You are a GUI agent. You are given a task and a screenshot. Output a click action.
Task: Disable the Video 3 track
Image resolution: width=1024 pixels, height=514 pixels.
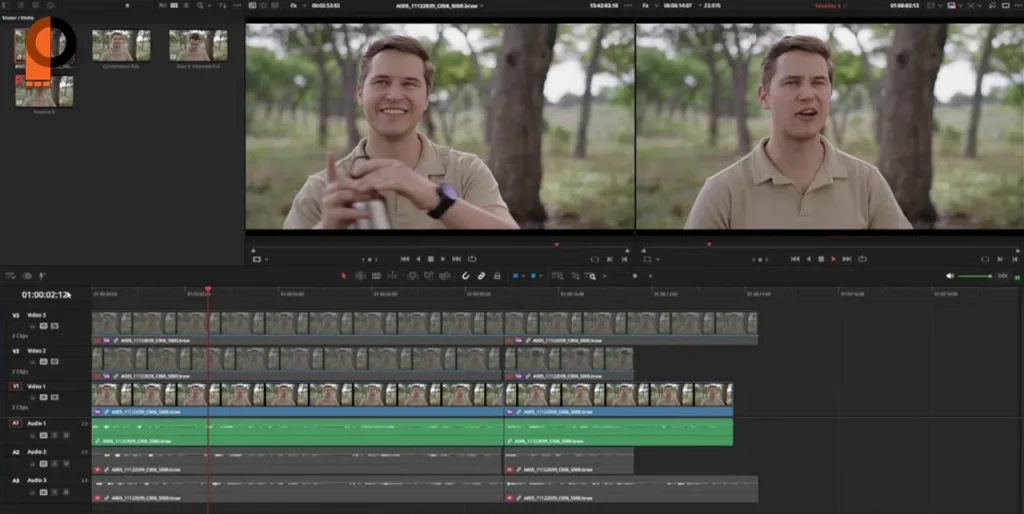point(56,325)
